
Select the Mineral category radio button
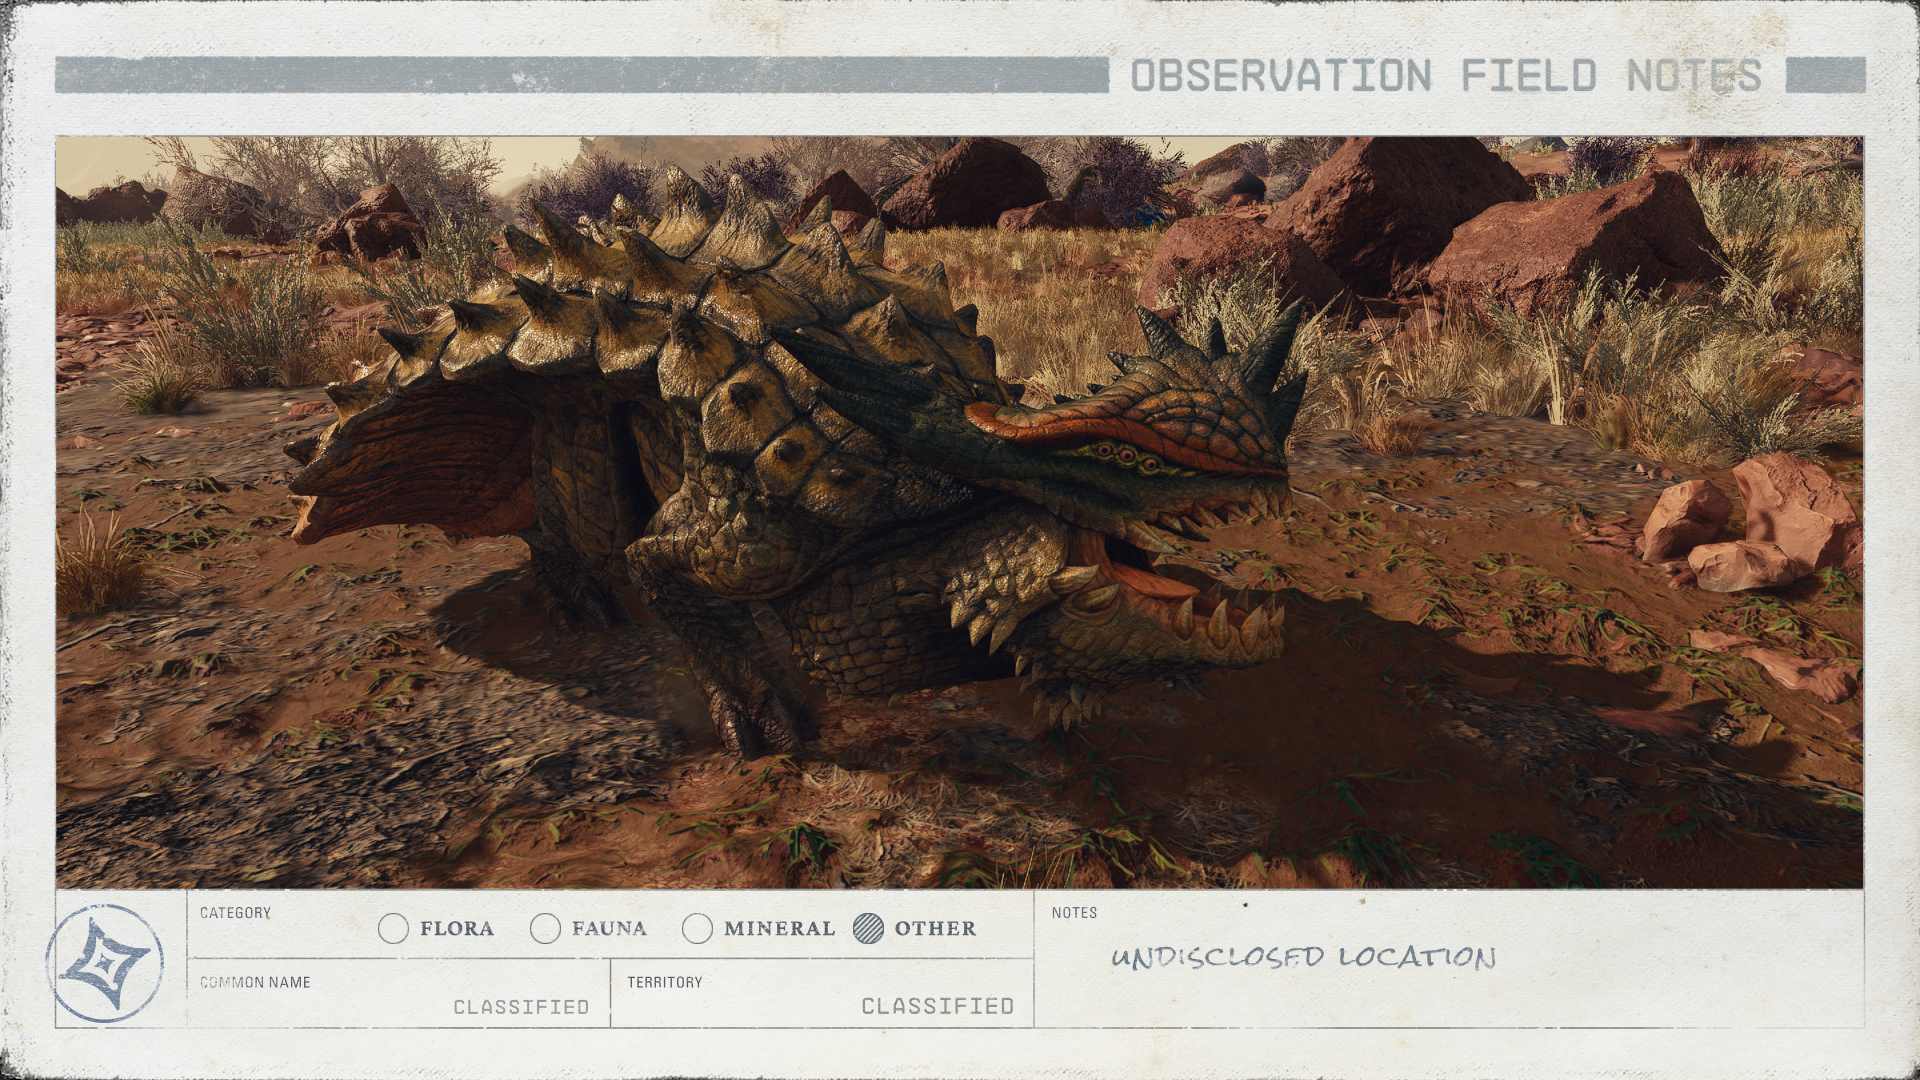pos(697,928)
